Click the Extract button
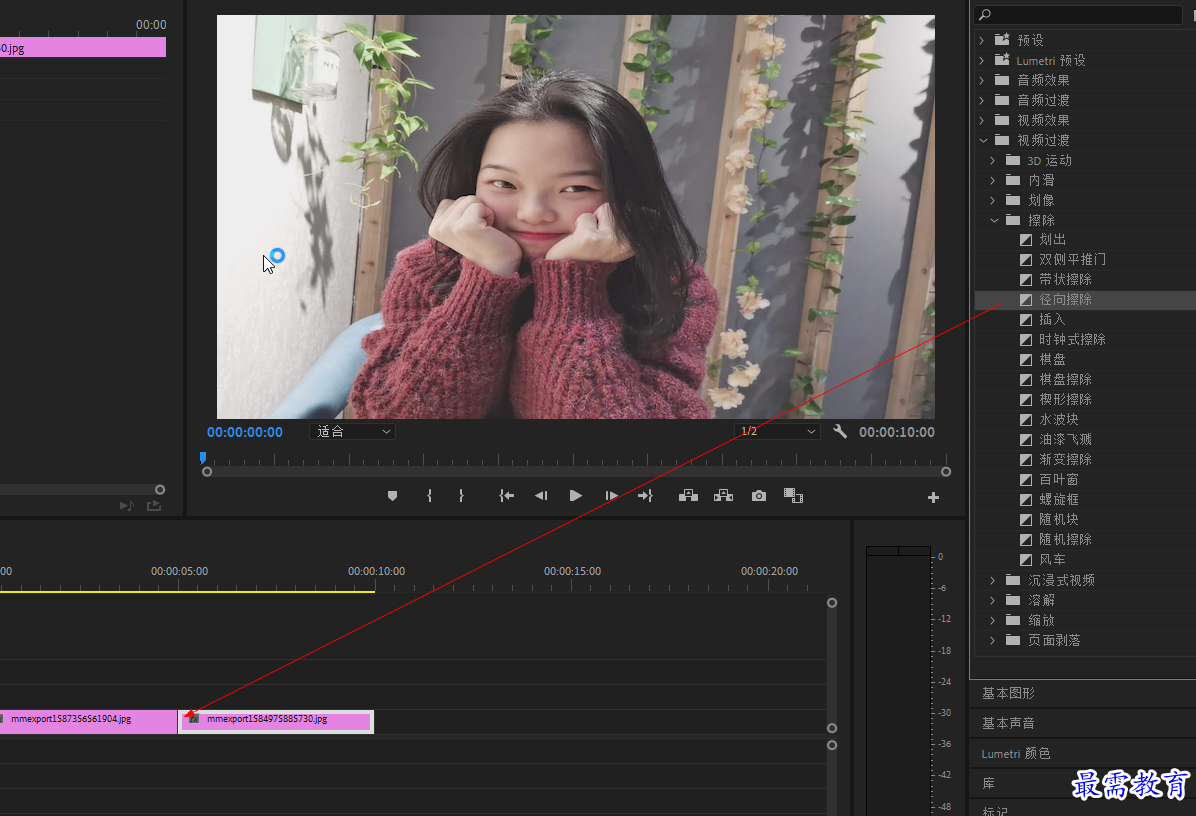1196x816 pixels. coord(723,496)
